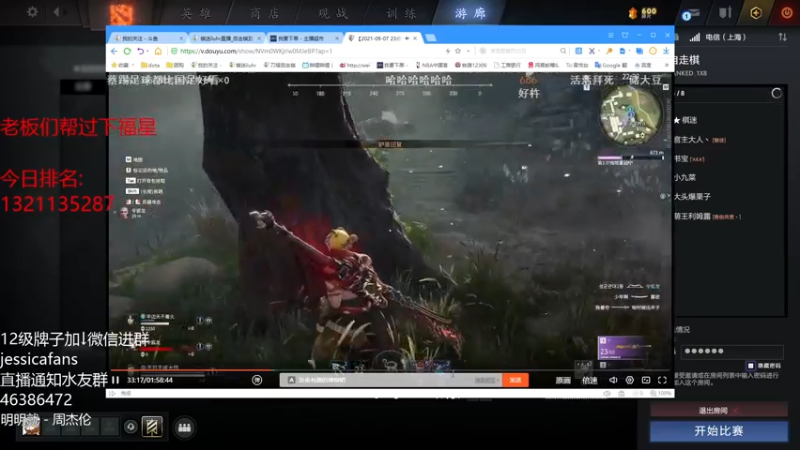Mute video with speaker icon
800x450 pixels.
click(613, 380)
